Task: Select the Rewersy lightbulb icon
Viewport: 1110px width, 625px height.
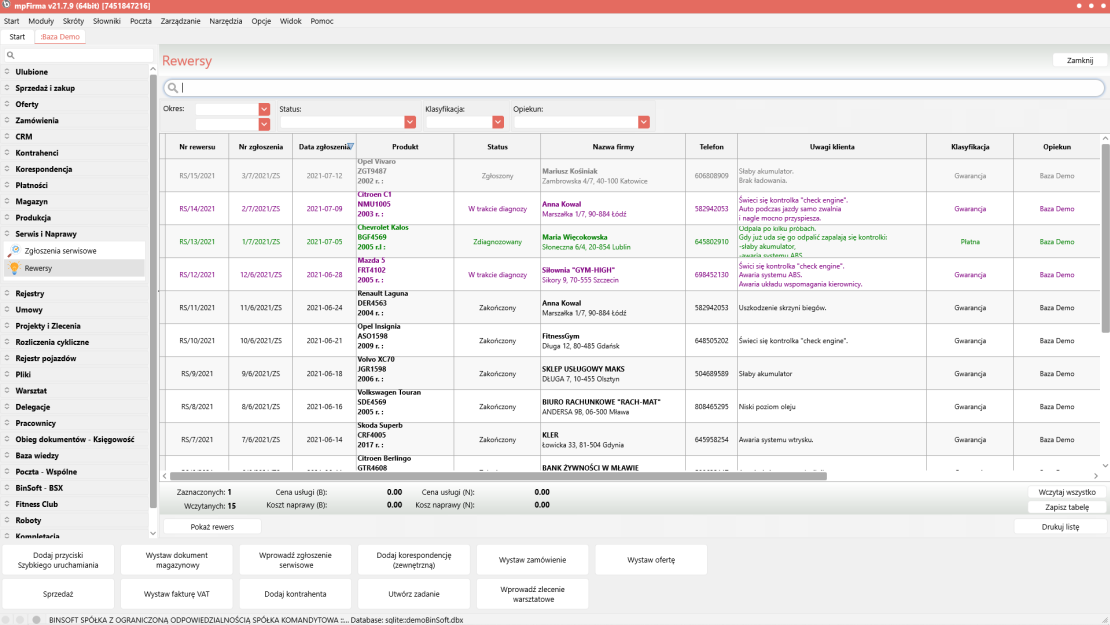Action: coord(14,268)
